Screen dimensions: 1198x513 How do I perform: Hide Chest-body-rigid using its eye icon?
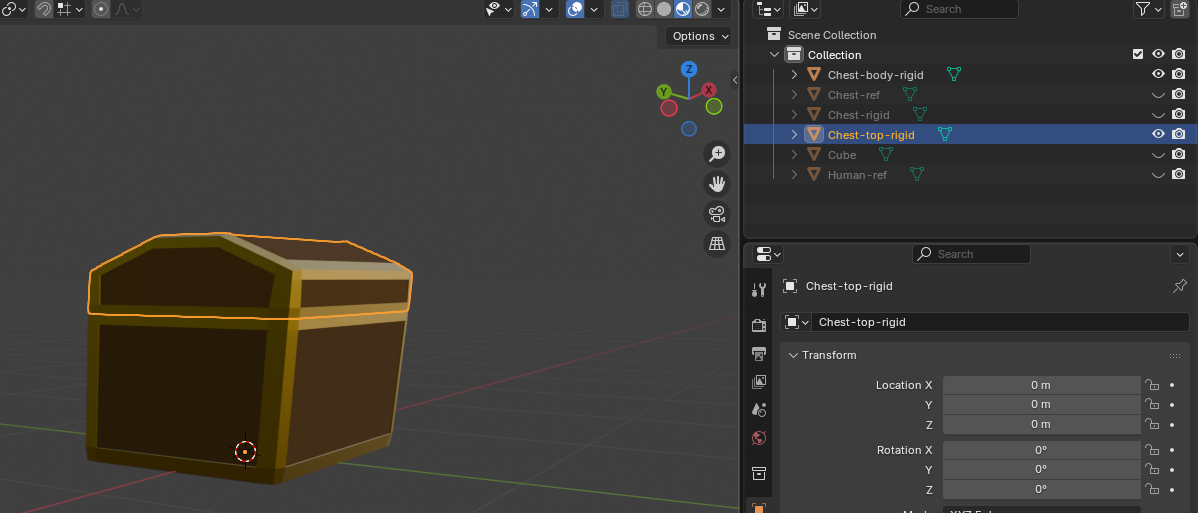point(1158,75)
